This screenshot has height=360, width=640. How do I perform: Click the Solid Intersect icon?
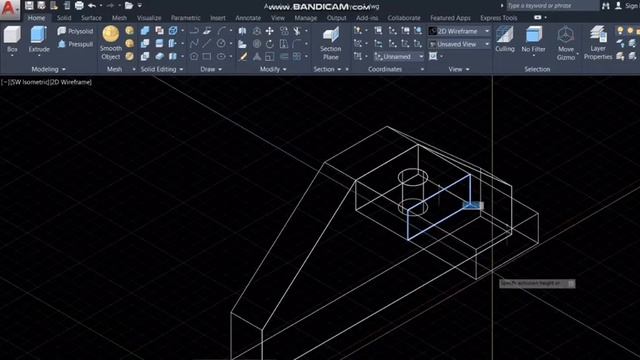click(x=145, y=56)
